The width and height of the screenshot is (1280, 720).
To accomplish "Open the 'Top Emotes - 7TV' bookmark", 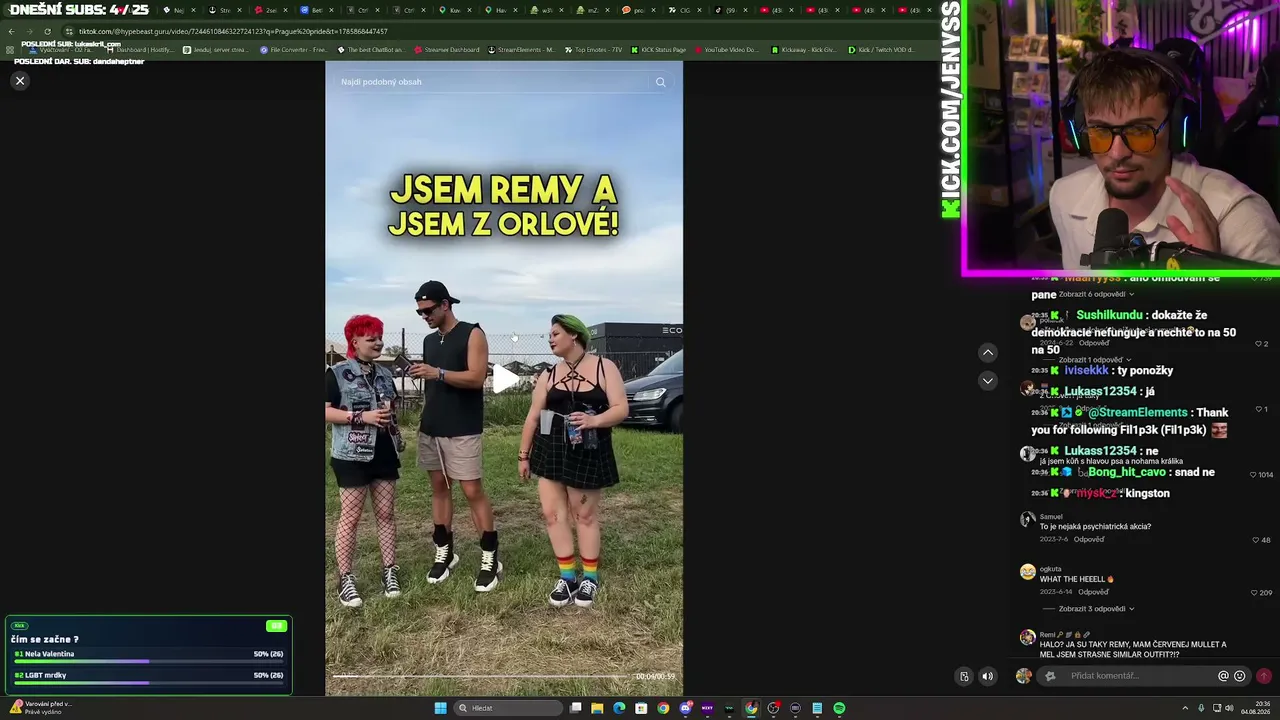I will [x=593, y=50].
